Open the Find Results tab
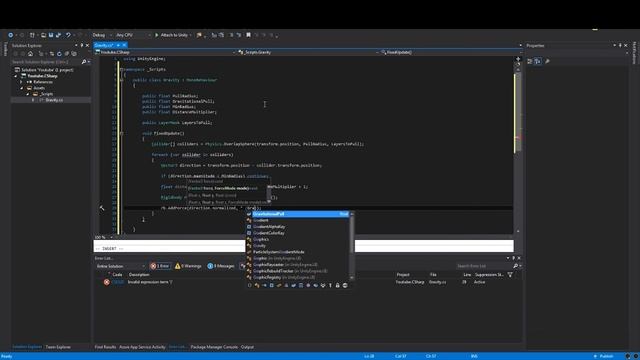640x360 pixels. click(x=105, y=347)
